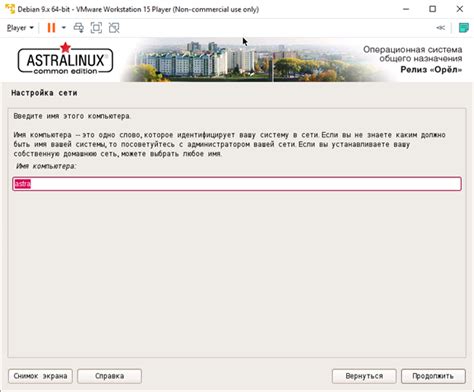Close the VMware Player window

[460, 9]
